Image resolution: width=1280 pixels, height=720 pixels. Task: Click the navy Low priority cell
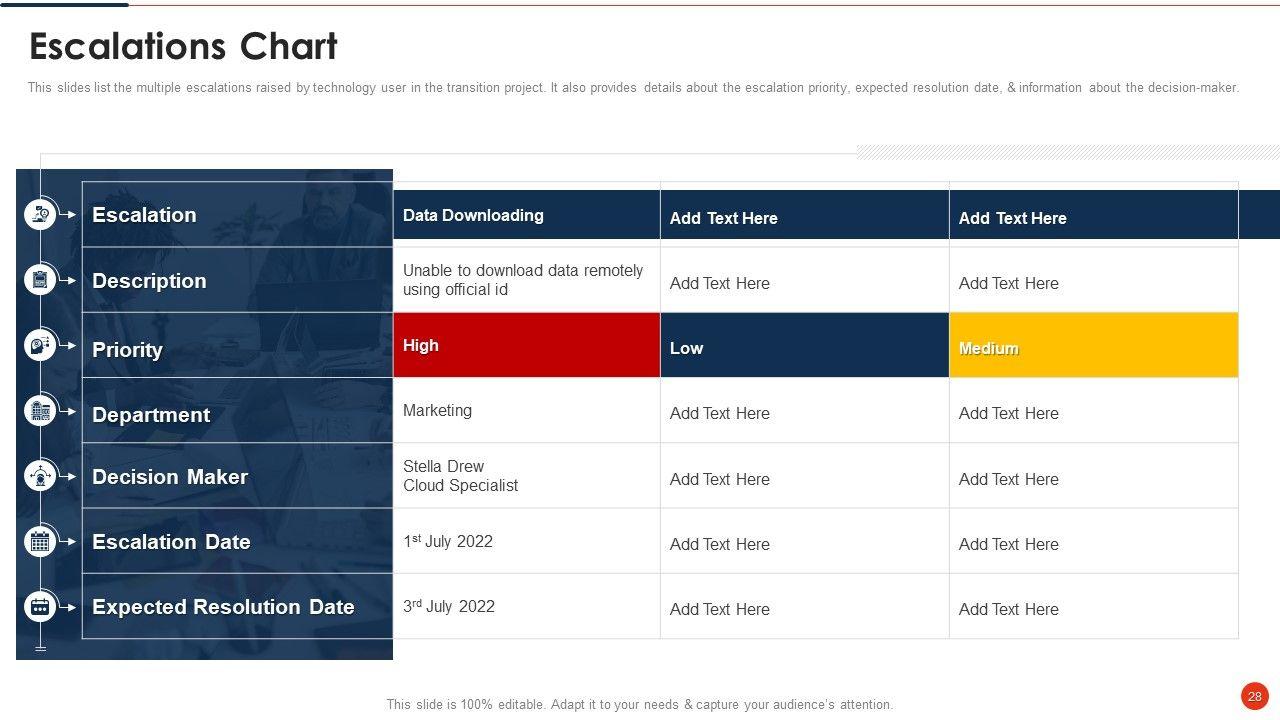(804, 345)
